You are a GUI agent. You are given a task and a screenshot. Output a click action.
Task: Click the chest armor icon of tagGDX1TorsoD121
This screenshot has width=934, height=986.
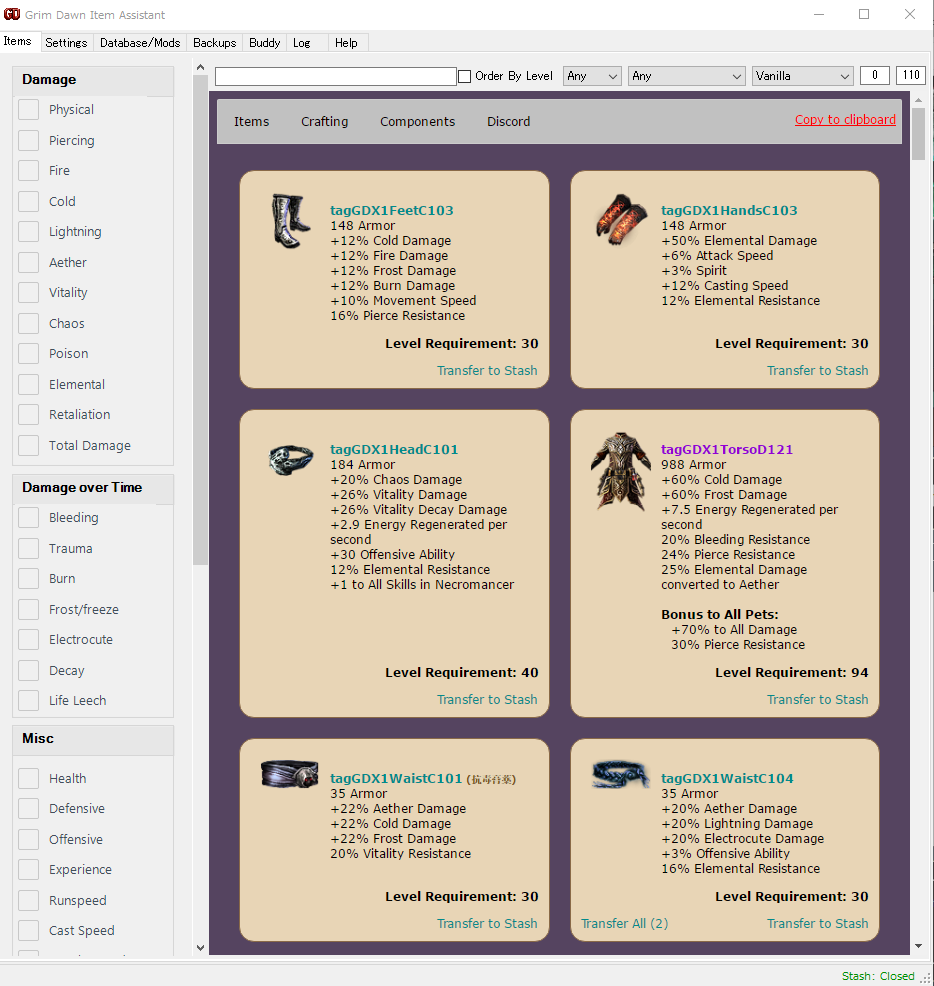pyautogui.click(x=620, y=470)
